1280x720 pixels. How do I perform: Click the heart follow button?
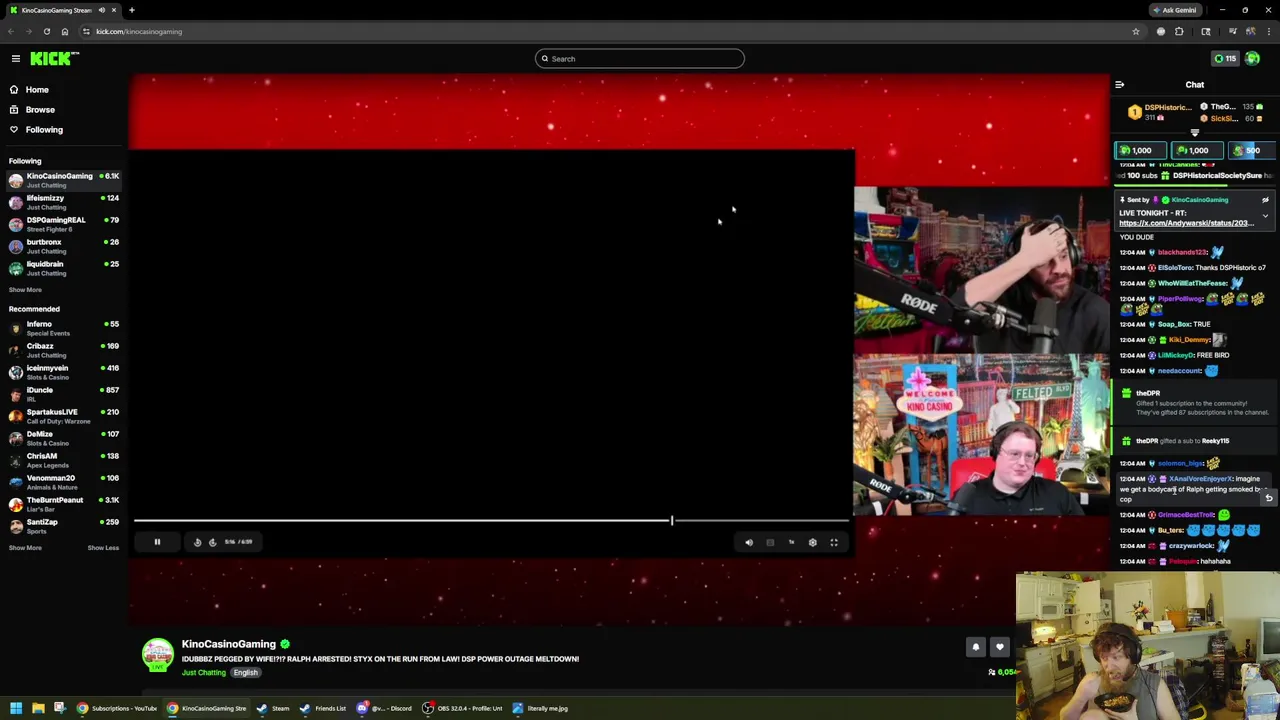point(1000,647)
